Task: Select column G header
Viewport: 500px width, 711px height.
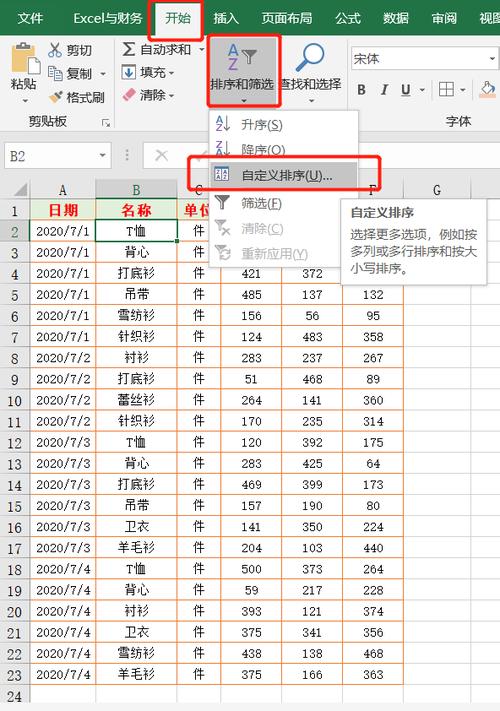Action: (437, 190)
